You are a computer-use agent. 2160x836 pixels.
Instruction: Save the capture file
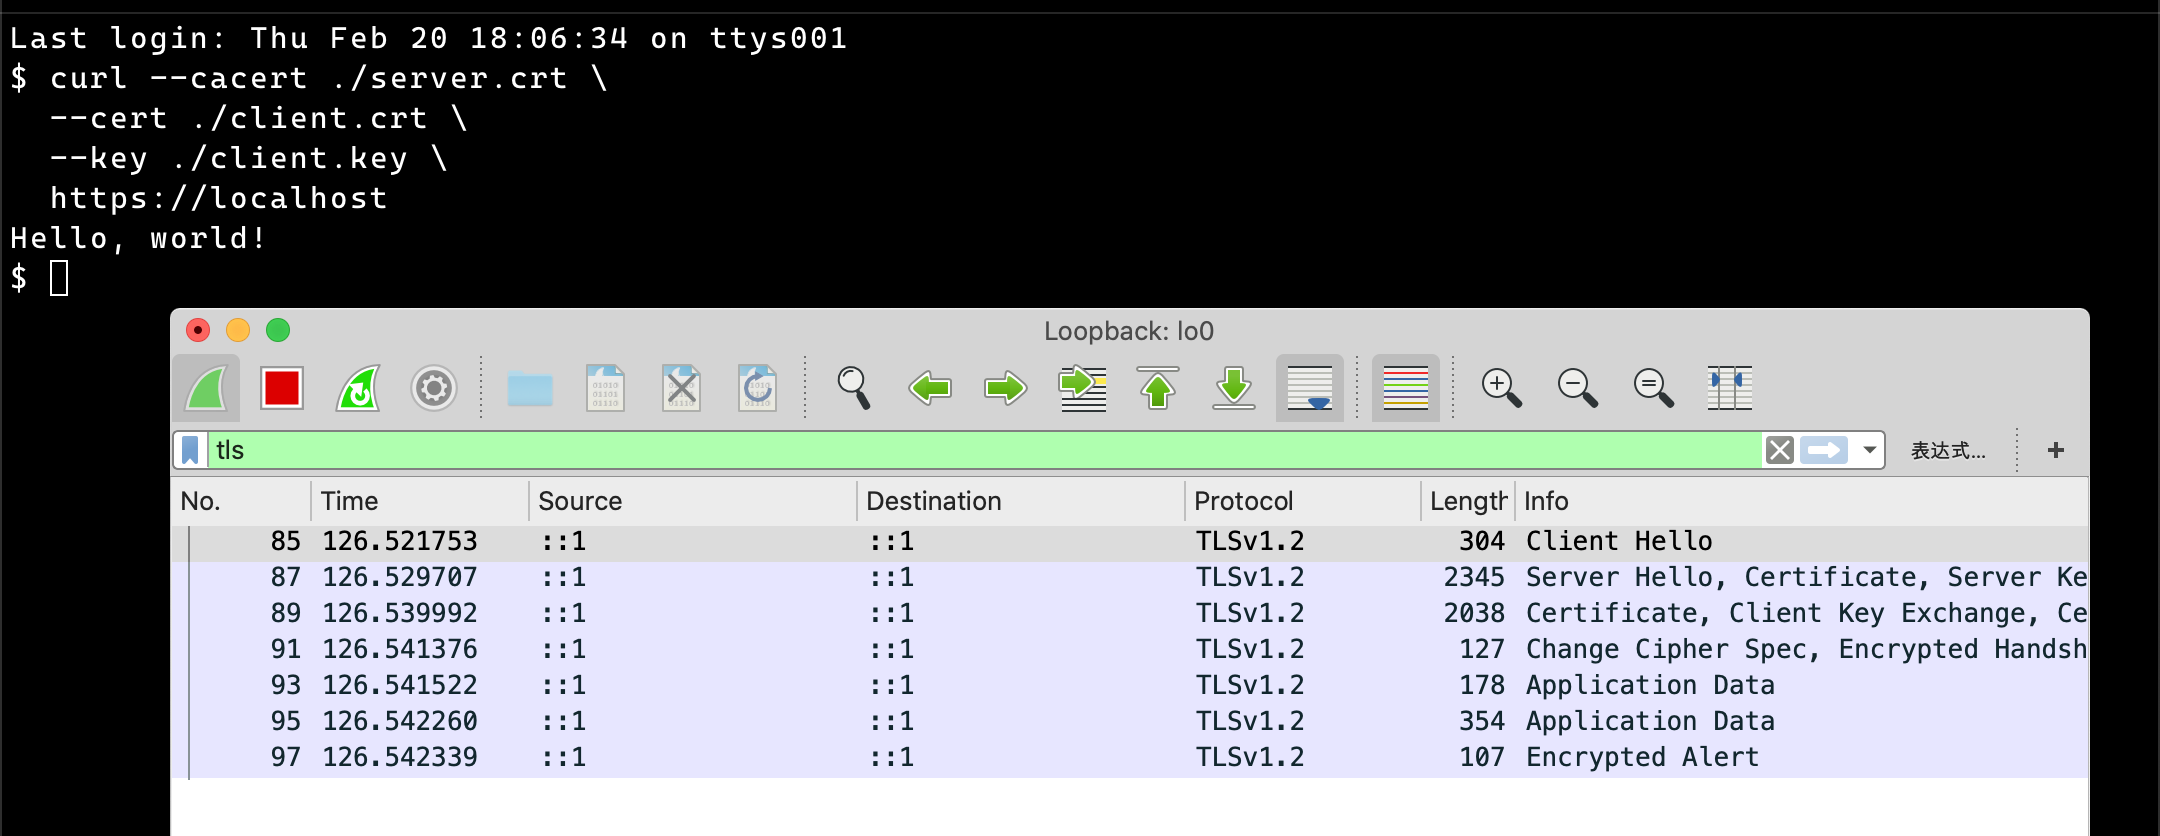[606, 388]
